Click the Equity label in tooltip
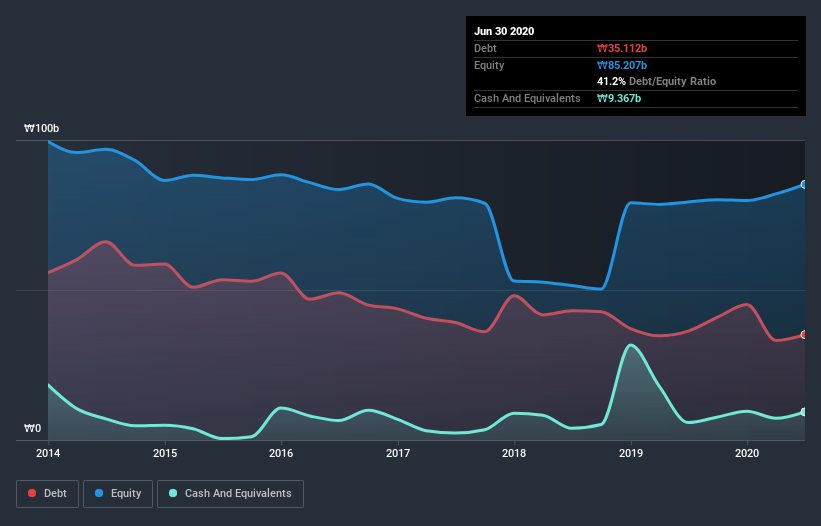This screenshot has width=821, height=526. click(x=489, y=65)
